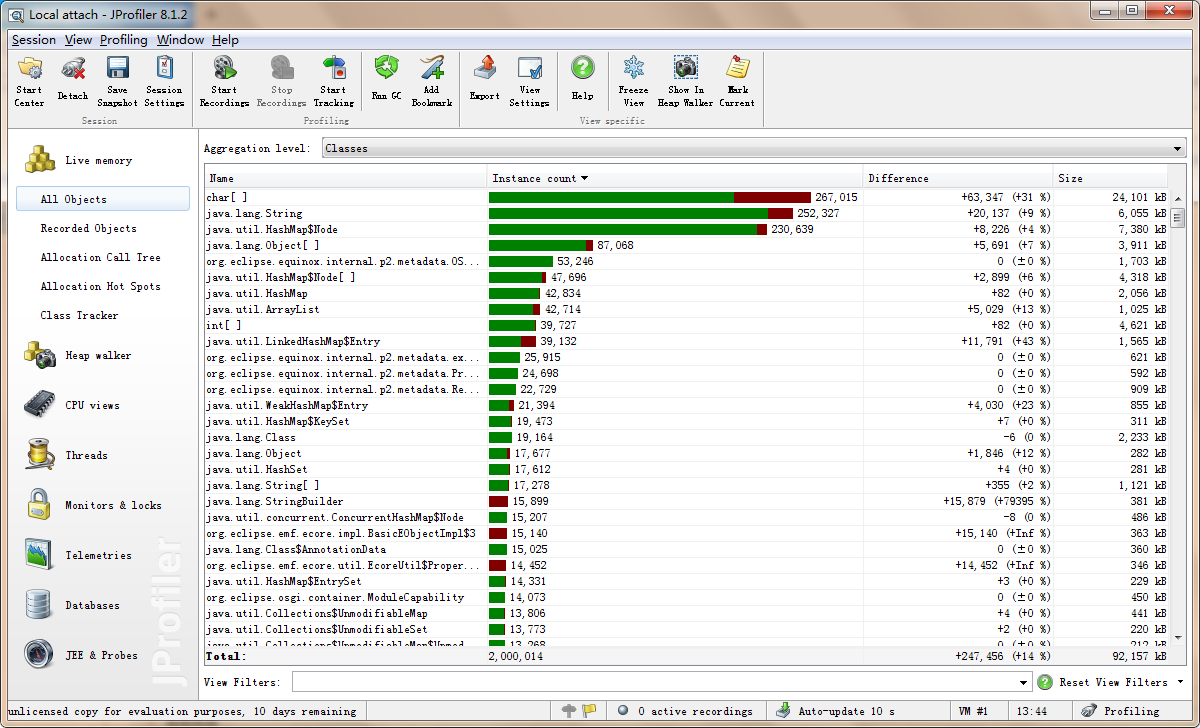This screenshot has height=728, width=1200.
Task: Select the java.util.LinkedHashMap$Entry row
Action: pos(687,342)
